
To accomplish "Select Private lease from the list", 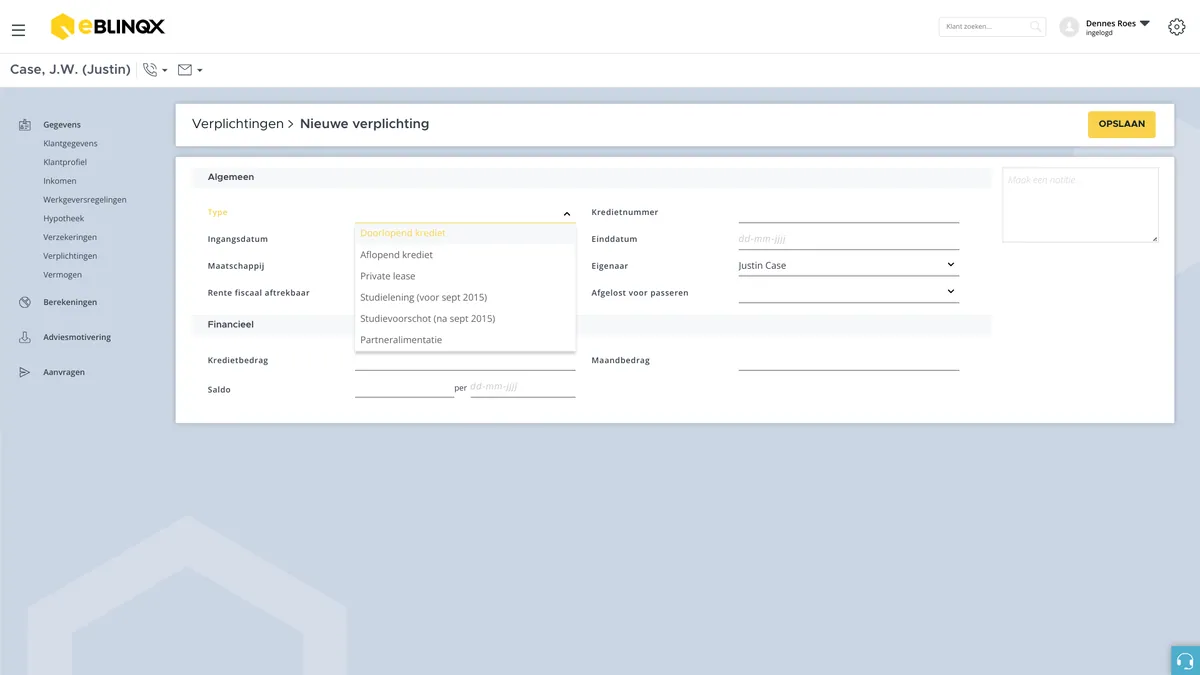I will pyautogui.click(x=465, y=276).
